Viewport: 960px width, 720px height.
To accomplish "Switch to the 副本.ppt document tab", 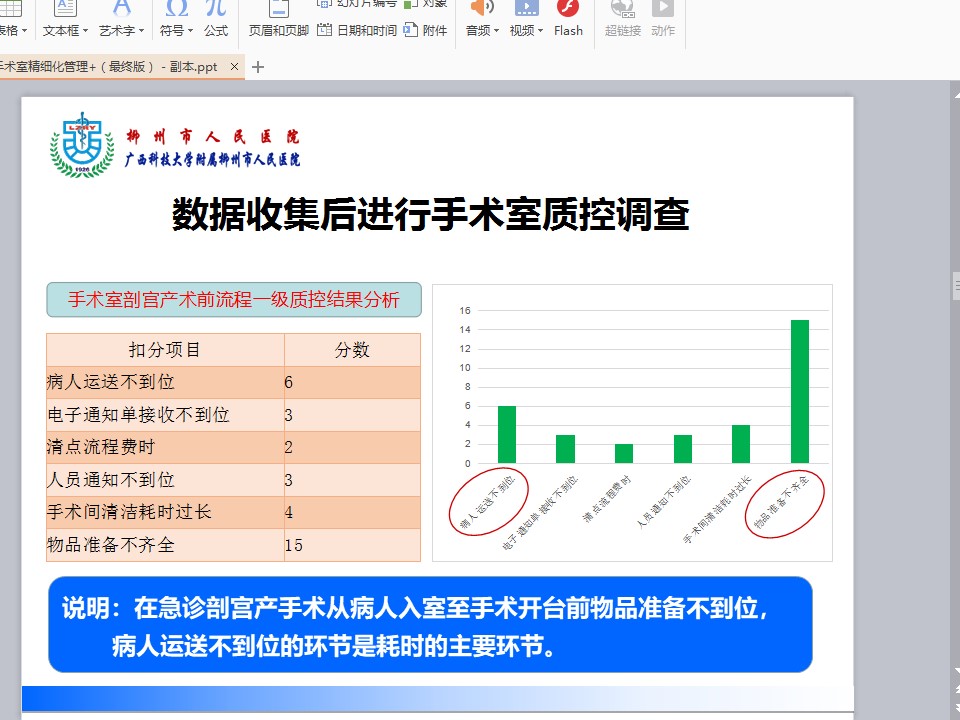I will [110, 67].
